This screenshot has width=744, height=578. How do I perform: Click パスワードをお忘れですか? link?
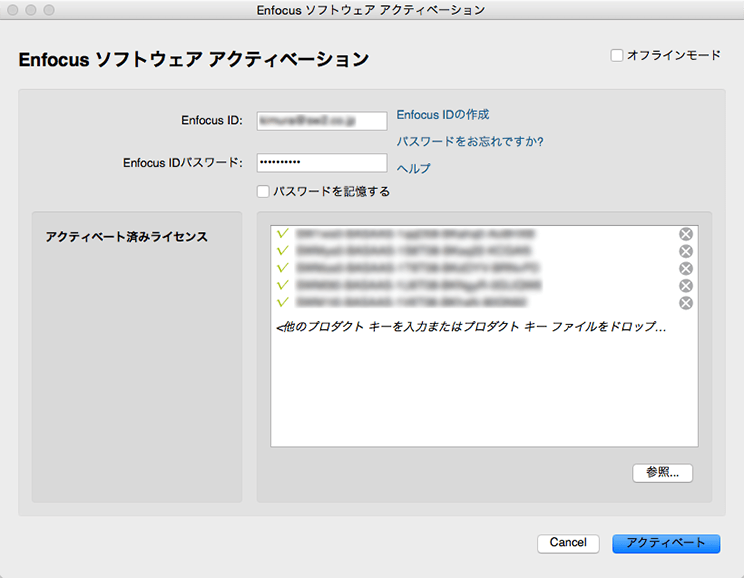click(470, 141)
